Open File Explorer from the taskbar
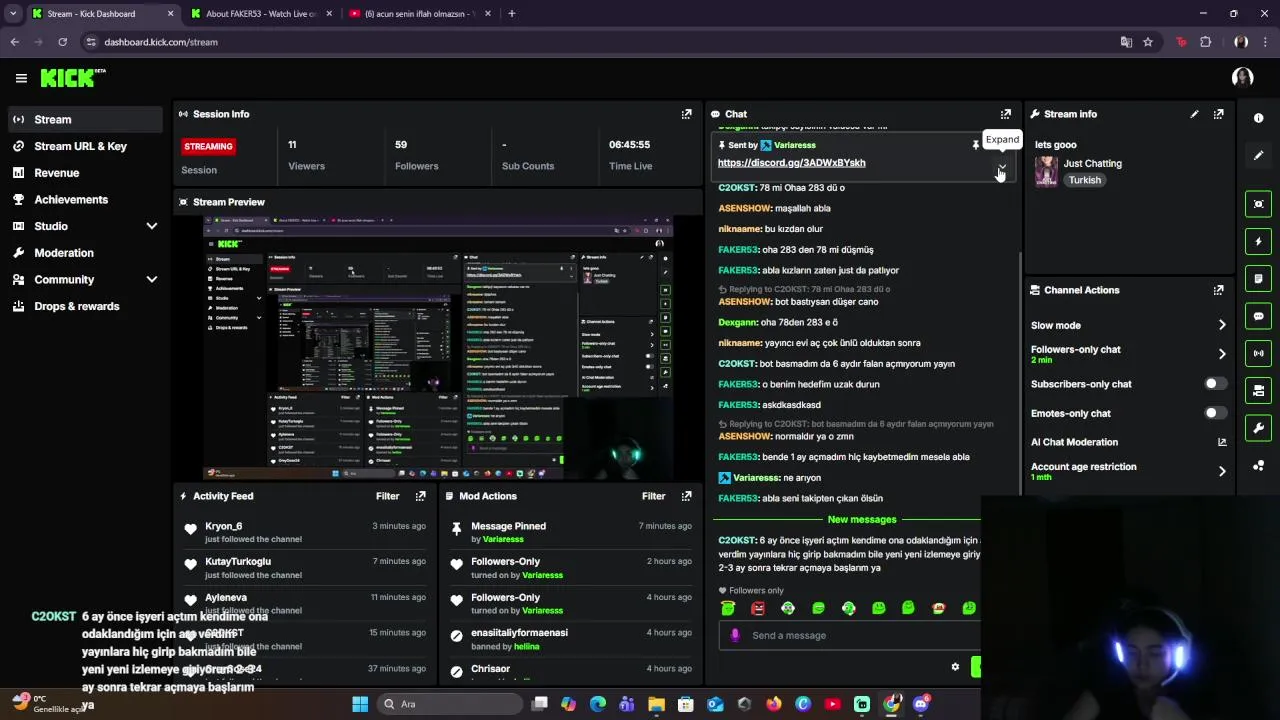The image size is (1280, 720). (656, 704)
